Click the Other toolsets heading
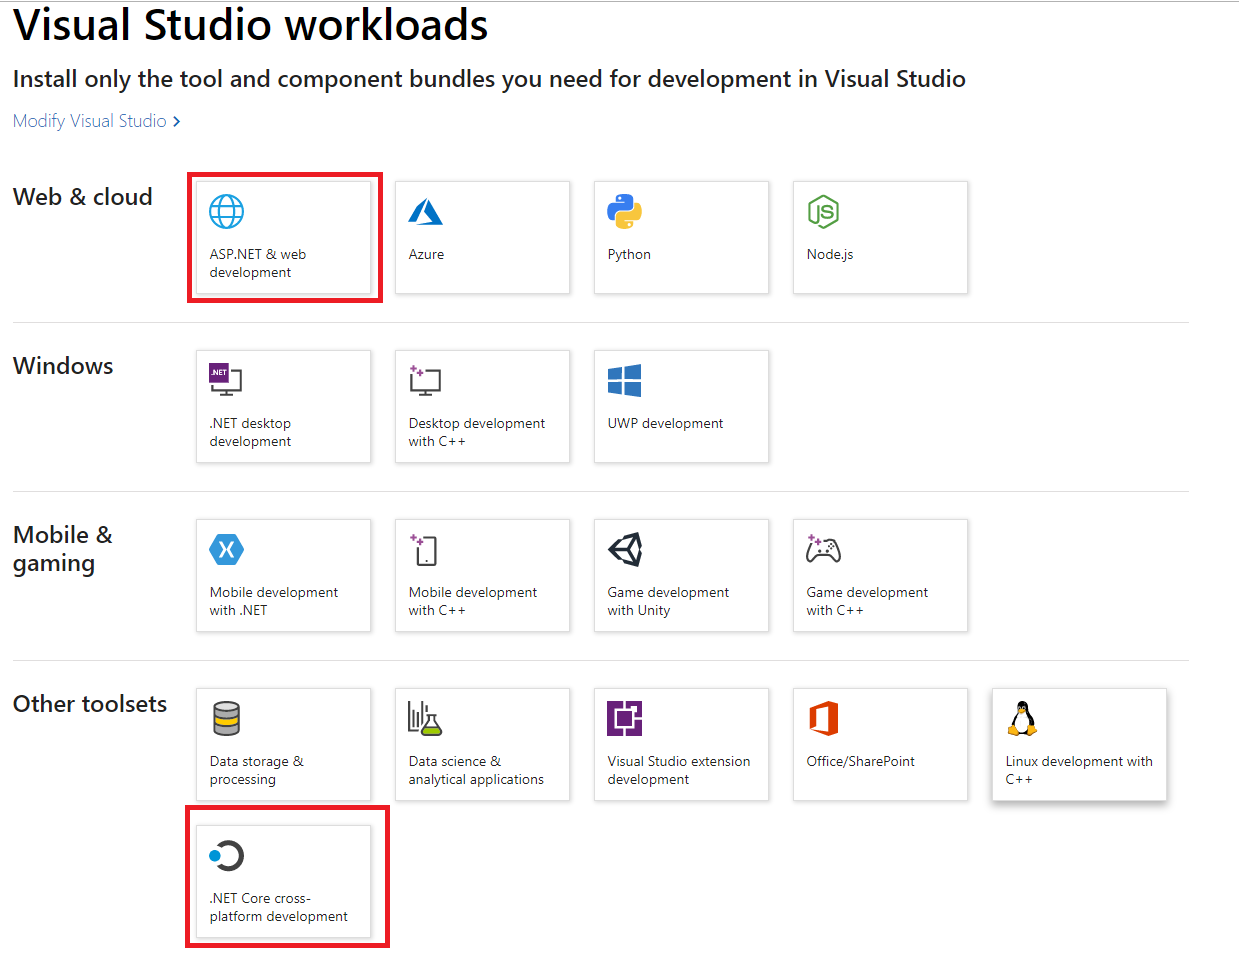Viewport: 1239px width, 970px height. tap(90, 704)
